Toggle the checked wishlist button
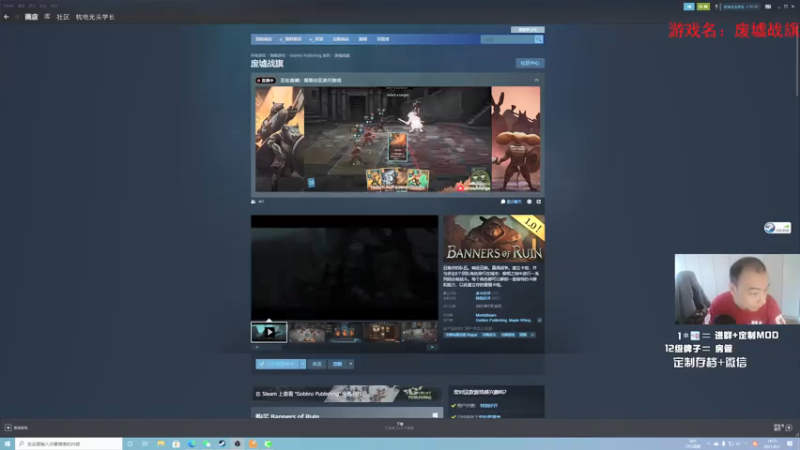Viewport: 800px width, 450px height. (x=278, y=364)
